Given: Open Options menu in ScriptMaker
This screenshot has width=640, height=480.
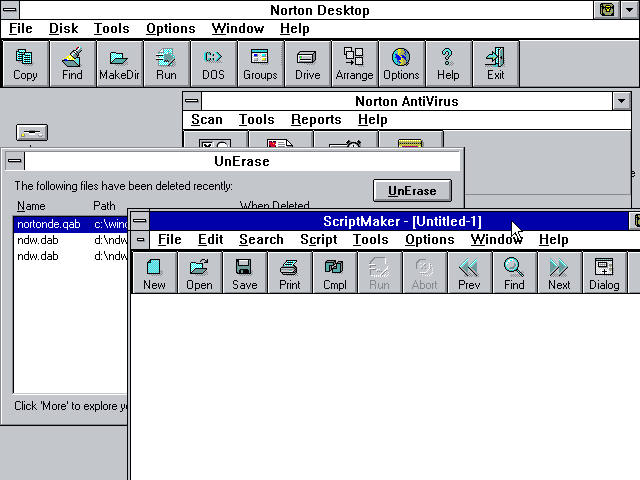Looking at the screenshot, I should [x=429, y=240].
